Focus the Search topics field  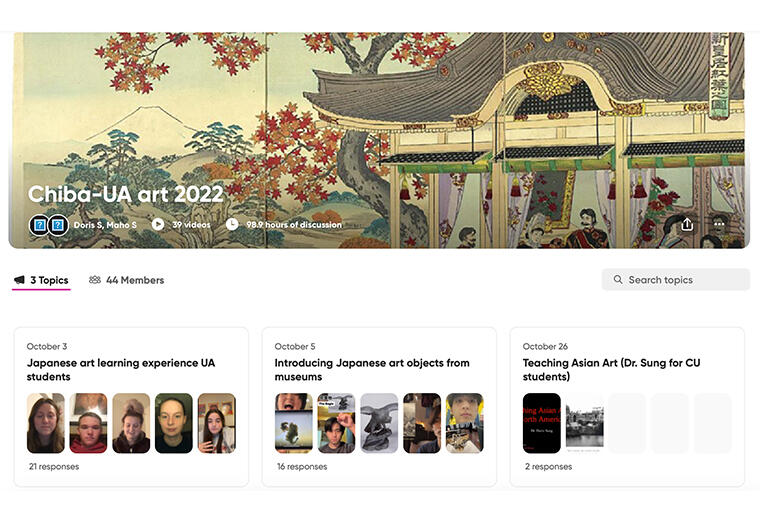pos(676,280)
